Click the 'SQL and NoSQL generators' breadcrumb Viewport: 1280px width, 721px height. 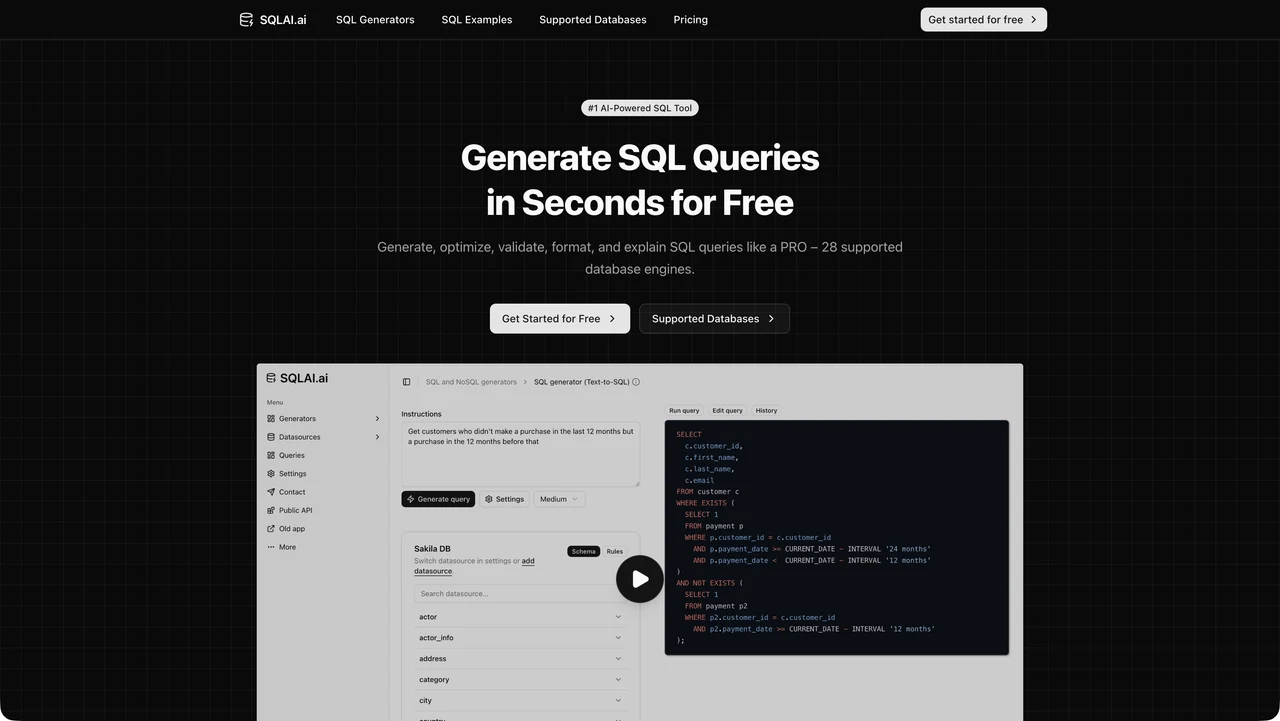coord(471,382)
